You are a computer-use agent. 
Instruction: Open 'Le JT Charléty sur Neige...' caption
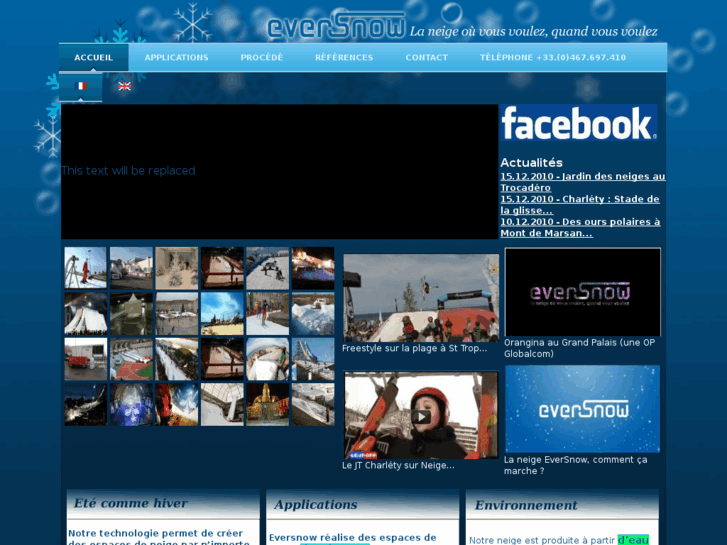pyautogui.click(x=398, y=465)
